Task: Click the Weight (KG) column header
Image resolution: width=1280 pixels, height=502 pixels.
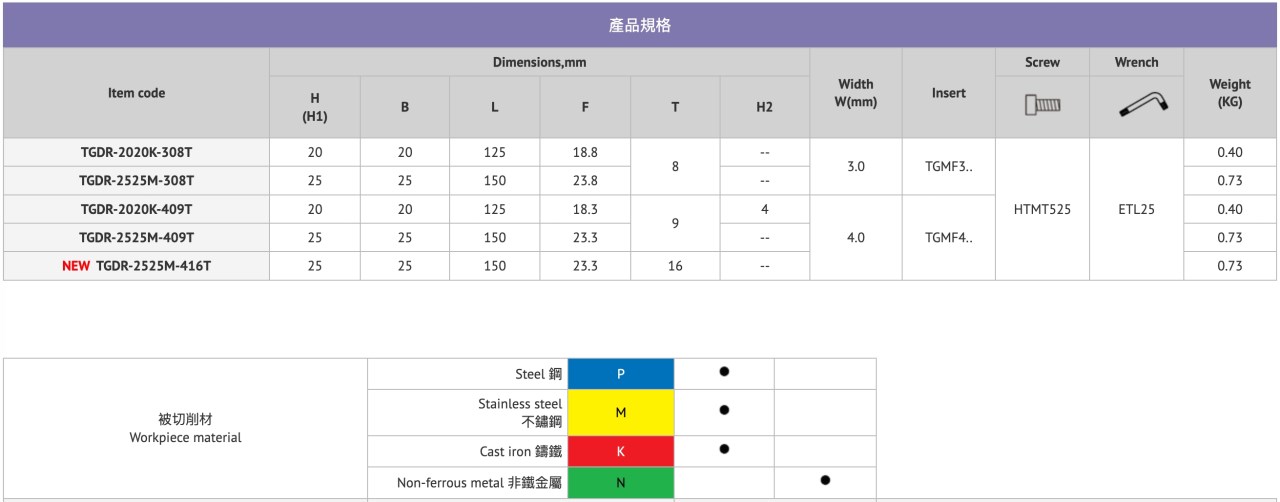Action: coord(1230,93)
